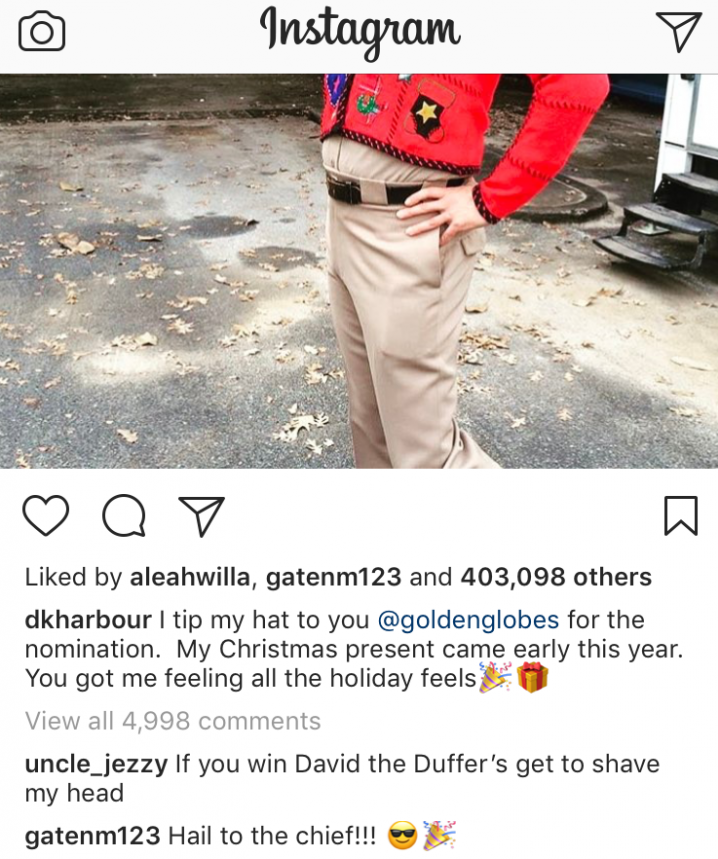Image resolution: width=718 pixels, height=859 pixels.
Task: Tap the post photo of red sweater
Action: coord(359,271)
